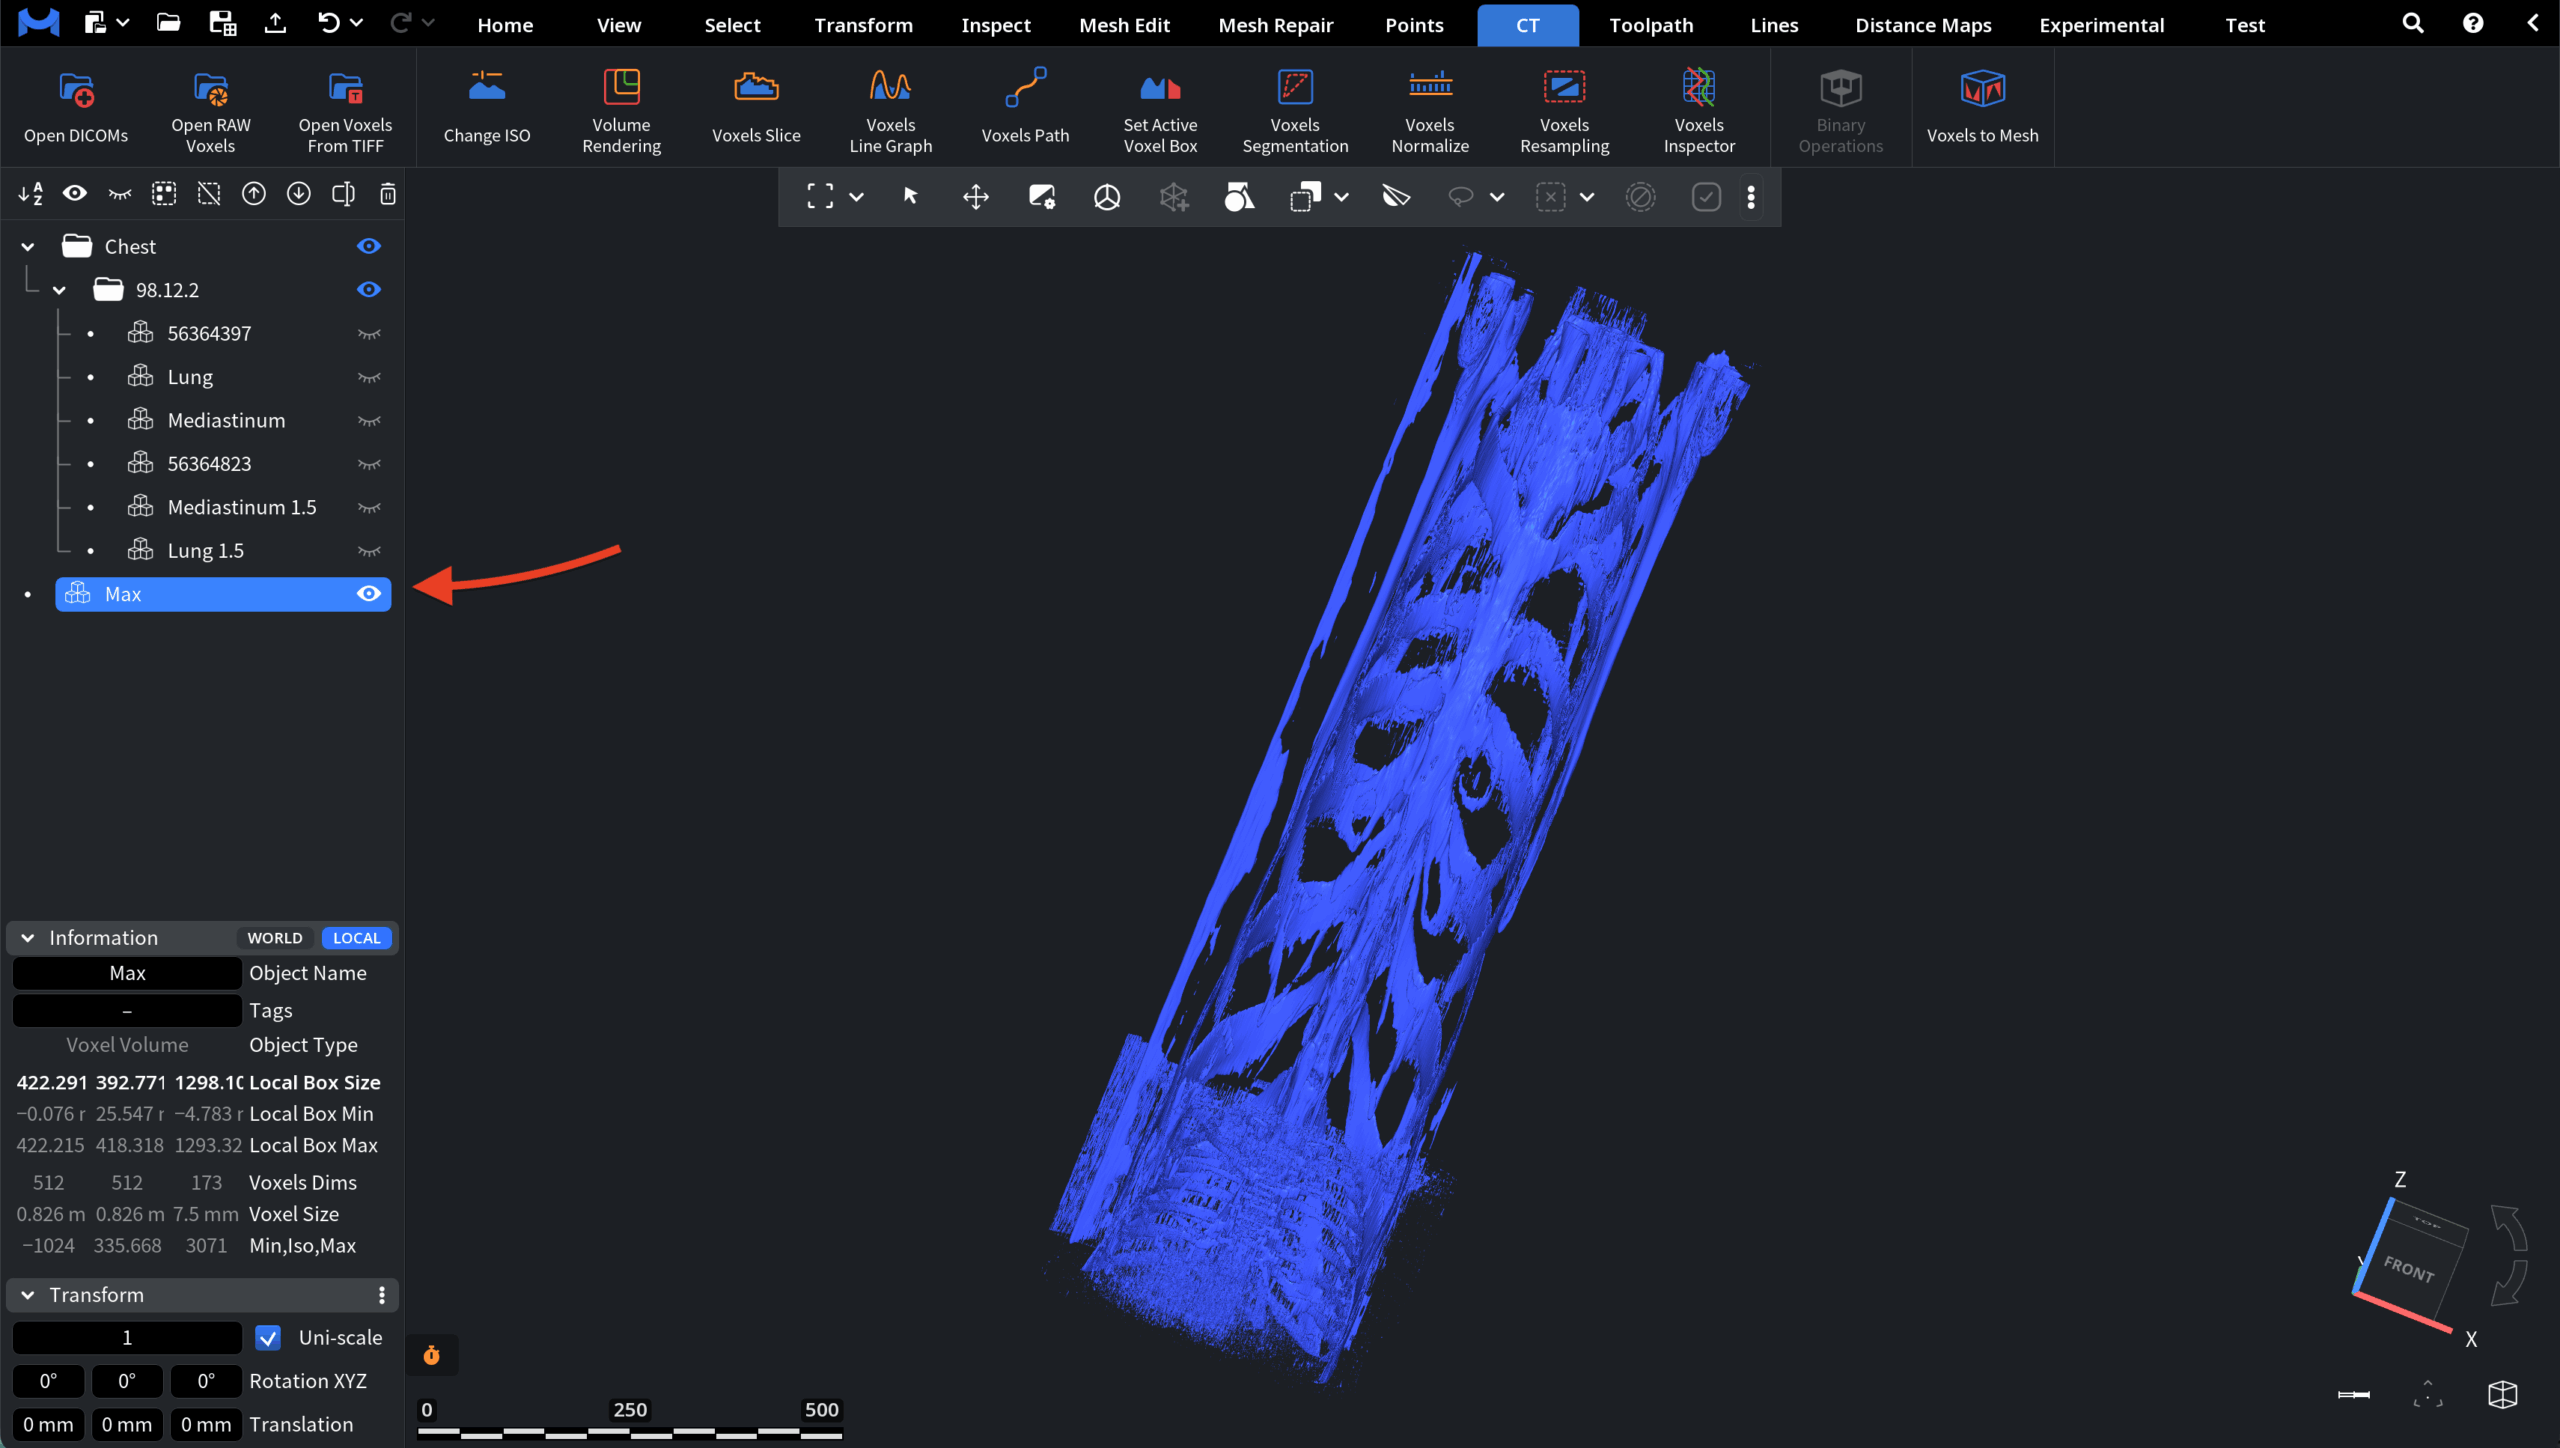Hide the Max object via eye icon

pos(369,594)
